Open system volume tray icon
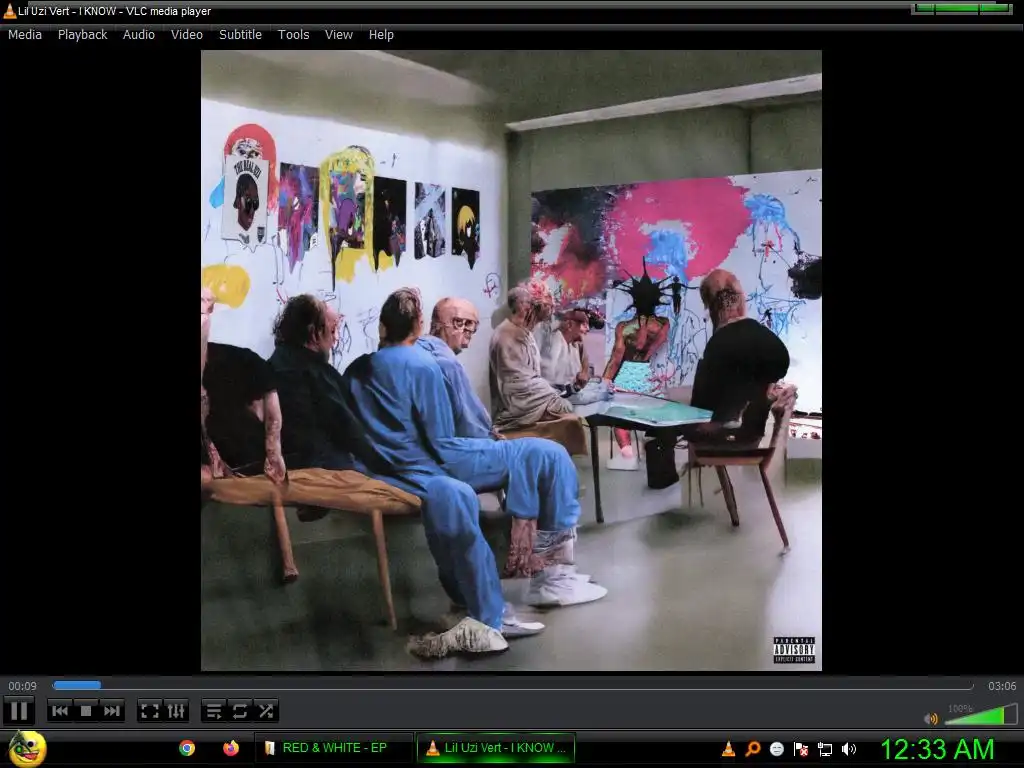 point(848,749)
